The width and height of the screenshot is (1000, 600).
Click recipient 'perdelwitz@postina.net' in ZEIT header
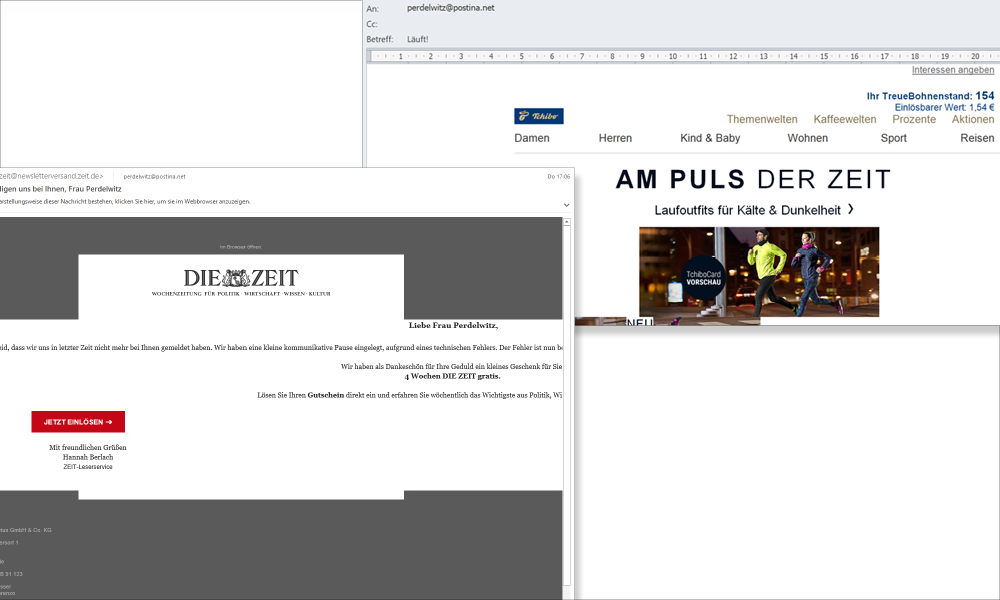tap(154, 177)
